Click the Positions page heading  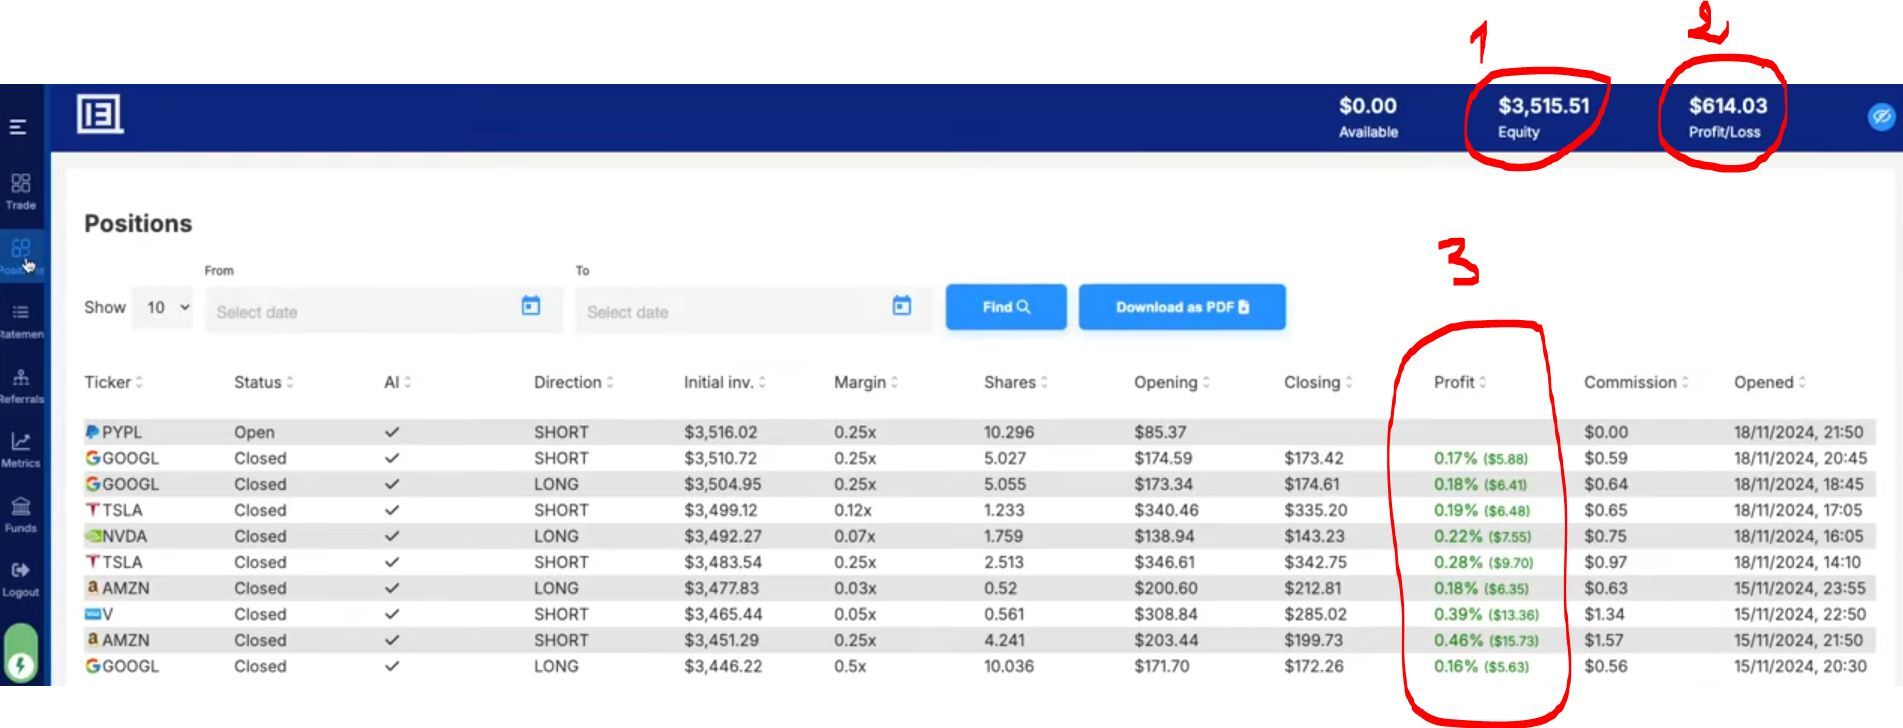coord(138,223)
